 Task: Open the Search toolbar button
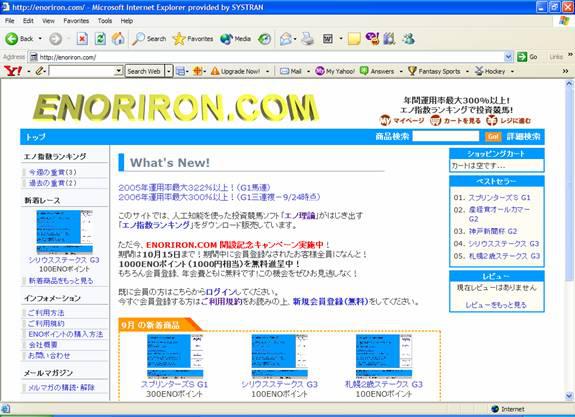tap(149, 39)
